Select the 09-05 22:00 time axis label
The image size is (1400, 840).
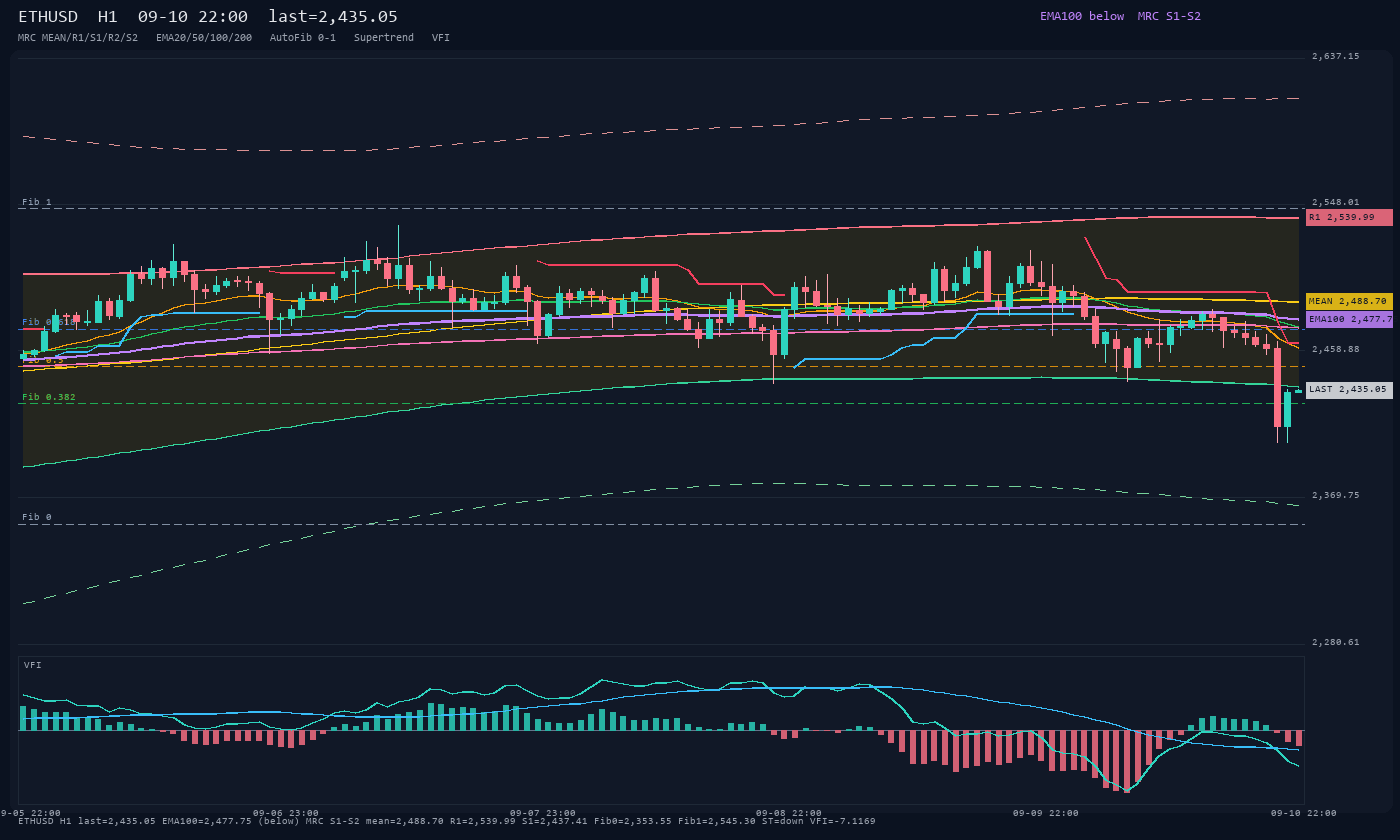click(30, 813)
